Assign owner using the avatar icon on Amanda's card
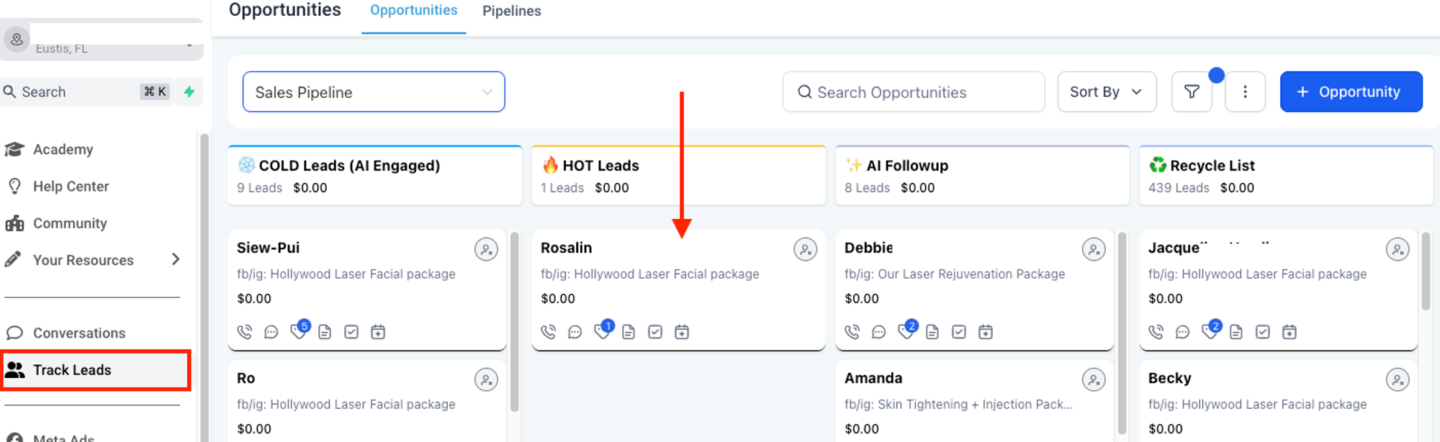The height and width of the screenshot is (442, 1440). coord(1094,380)
